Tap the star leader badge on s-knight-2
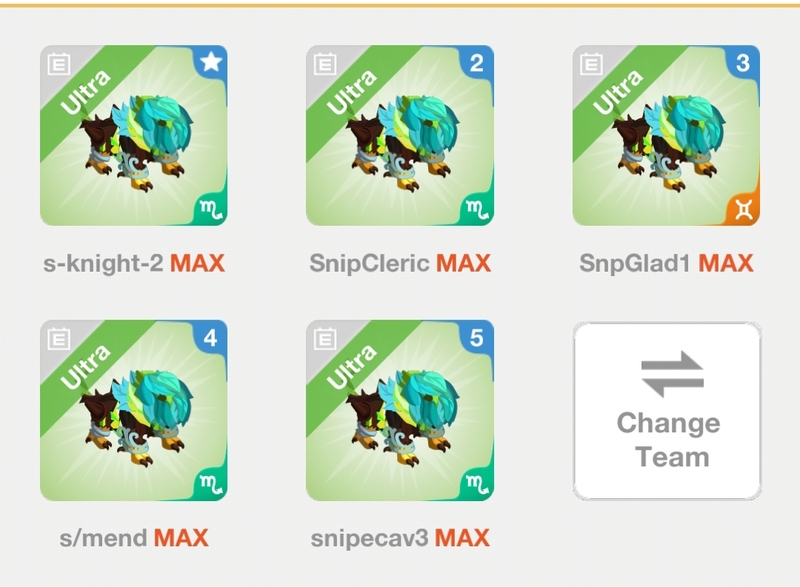 (211, 62)
